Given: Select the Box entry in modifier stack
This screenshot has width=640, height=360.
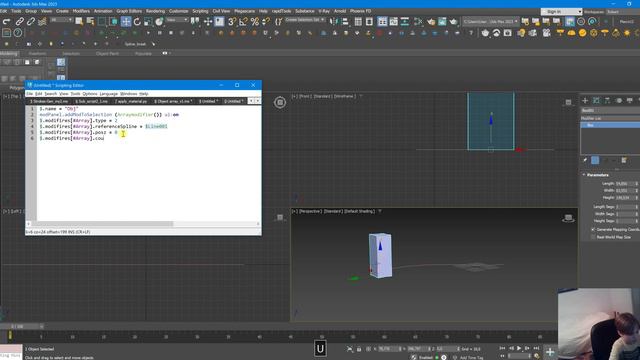Looking at the screenshot, I should [610, 125].
